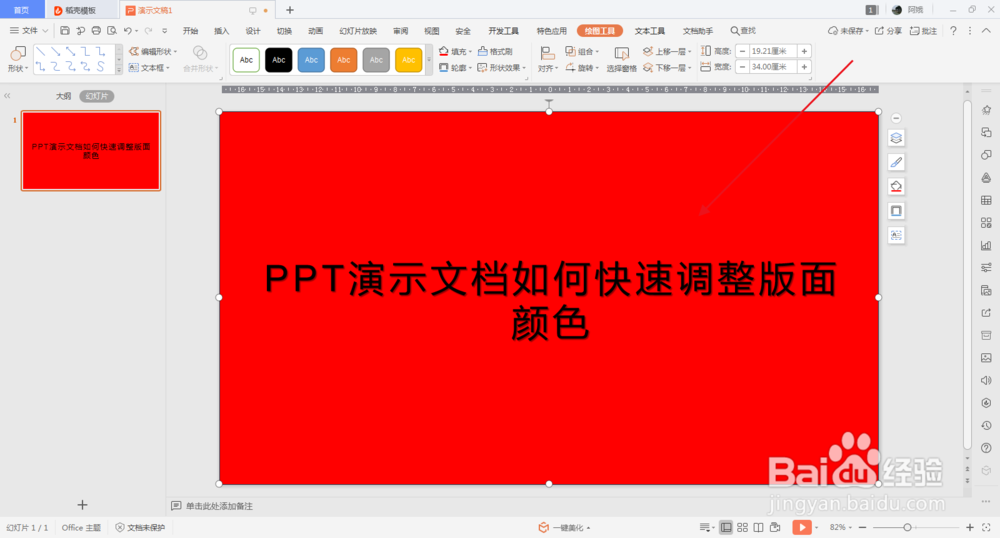Click the Print icon in quick access toolbar
This screenshot has width=1000, height=538.
click(x=96, y=31)
